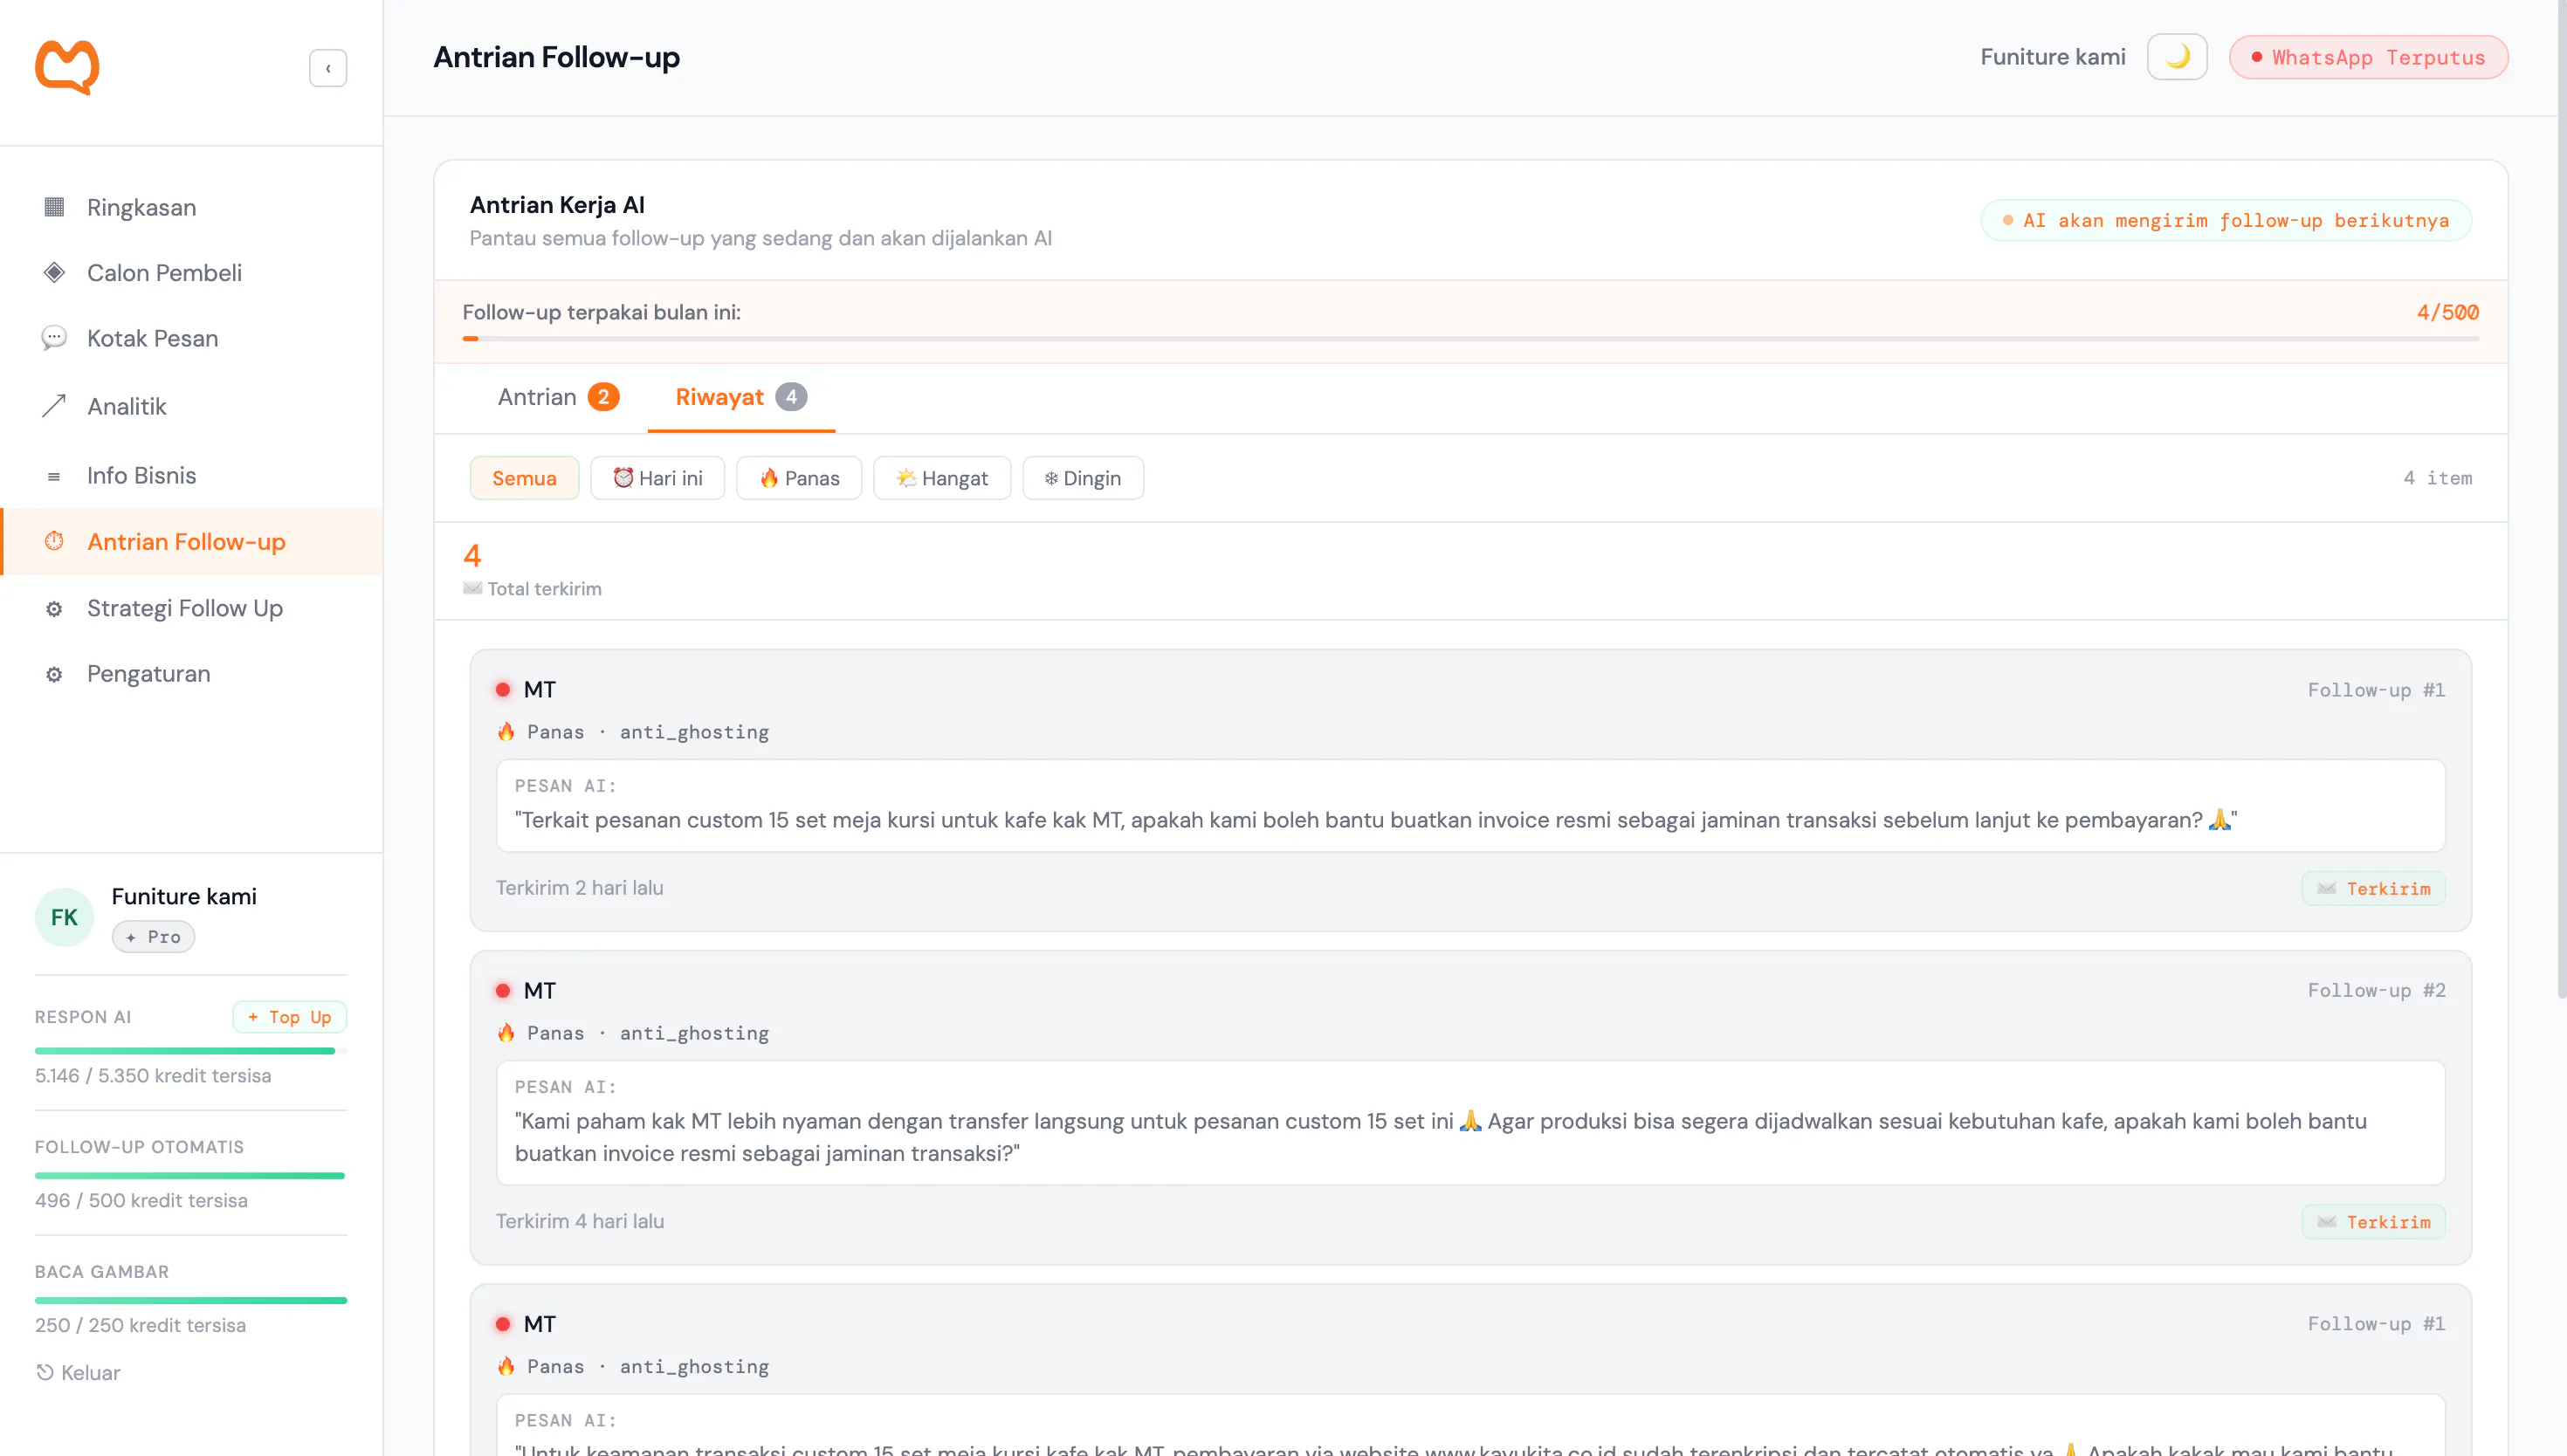Click the Ringkasan grid icon
2567x1456 pixels.
[x=54, y=207]
